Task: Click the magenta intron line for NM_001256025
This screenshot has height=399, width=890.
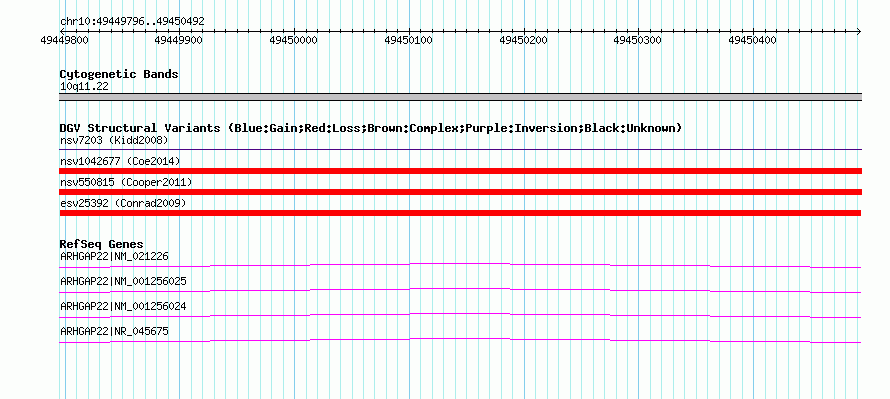Action: (x=460, y=290)
